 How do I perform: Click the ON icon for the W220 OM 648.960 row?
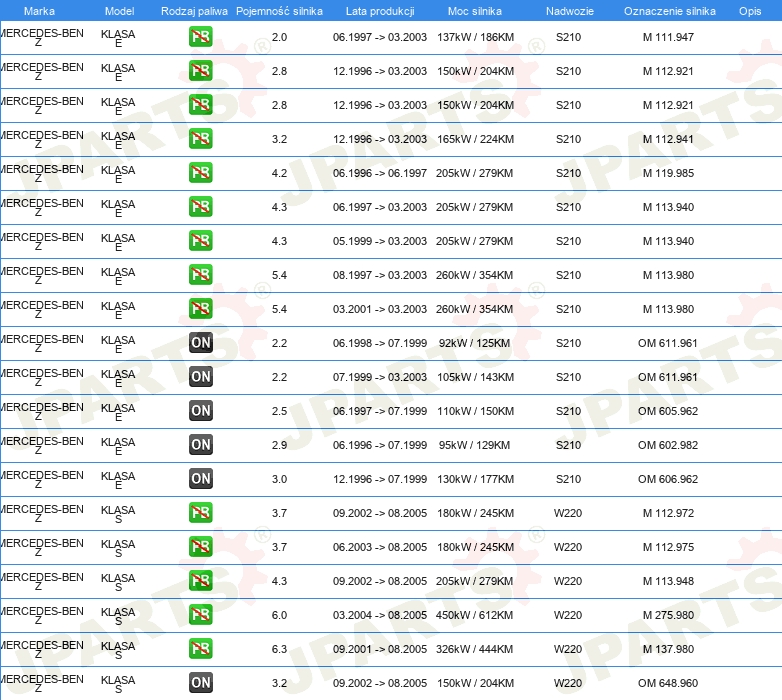pyautogui.click(x=201, y=683)
